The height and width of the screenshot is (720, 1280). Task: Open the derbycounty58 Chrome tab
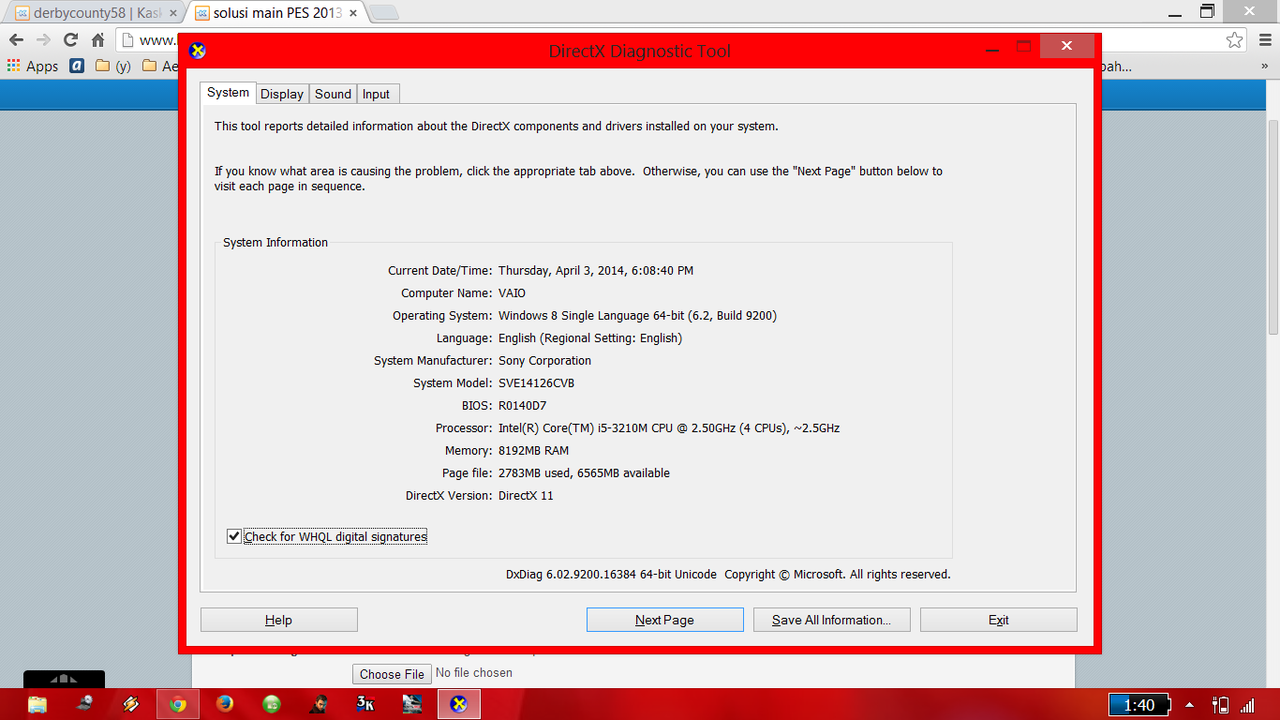click(95, 13)
